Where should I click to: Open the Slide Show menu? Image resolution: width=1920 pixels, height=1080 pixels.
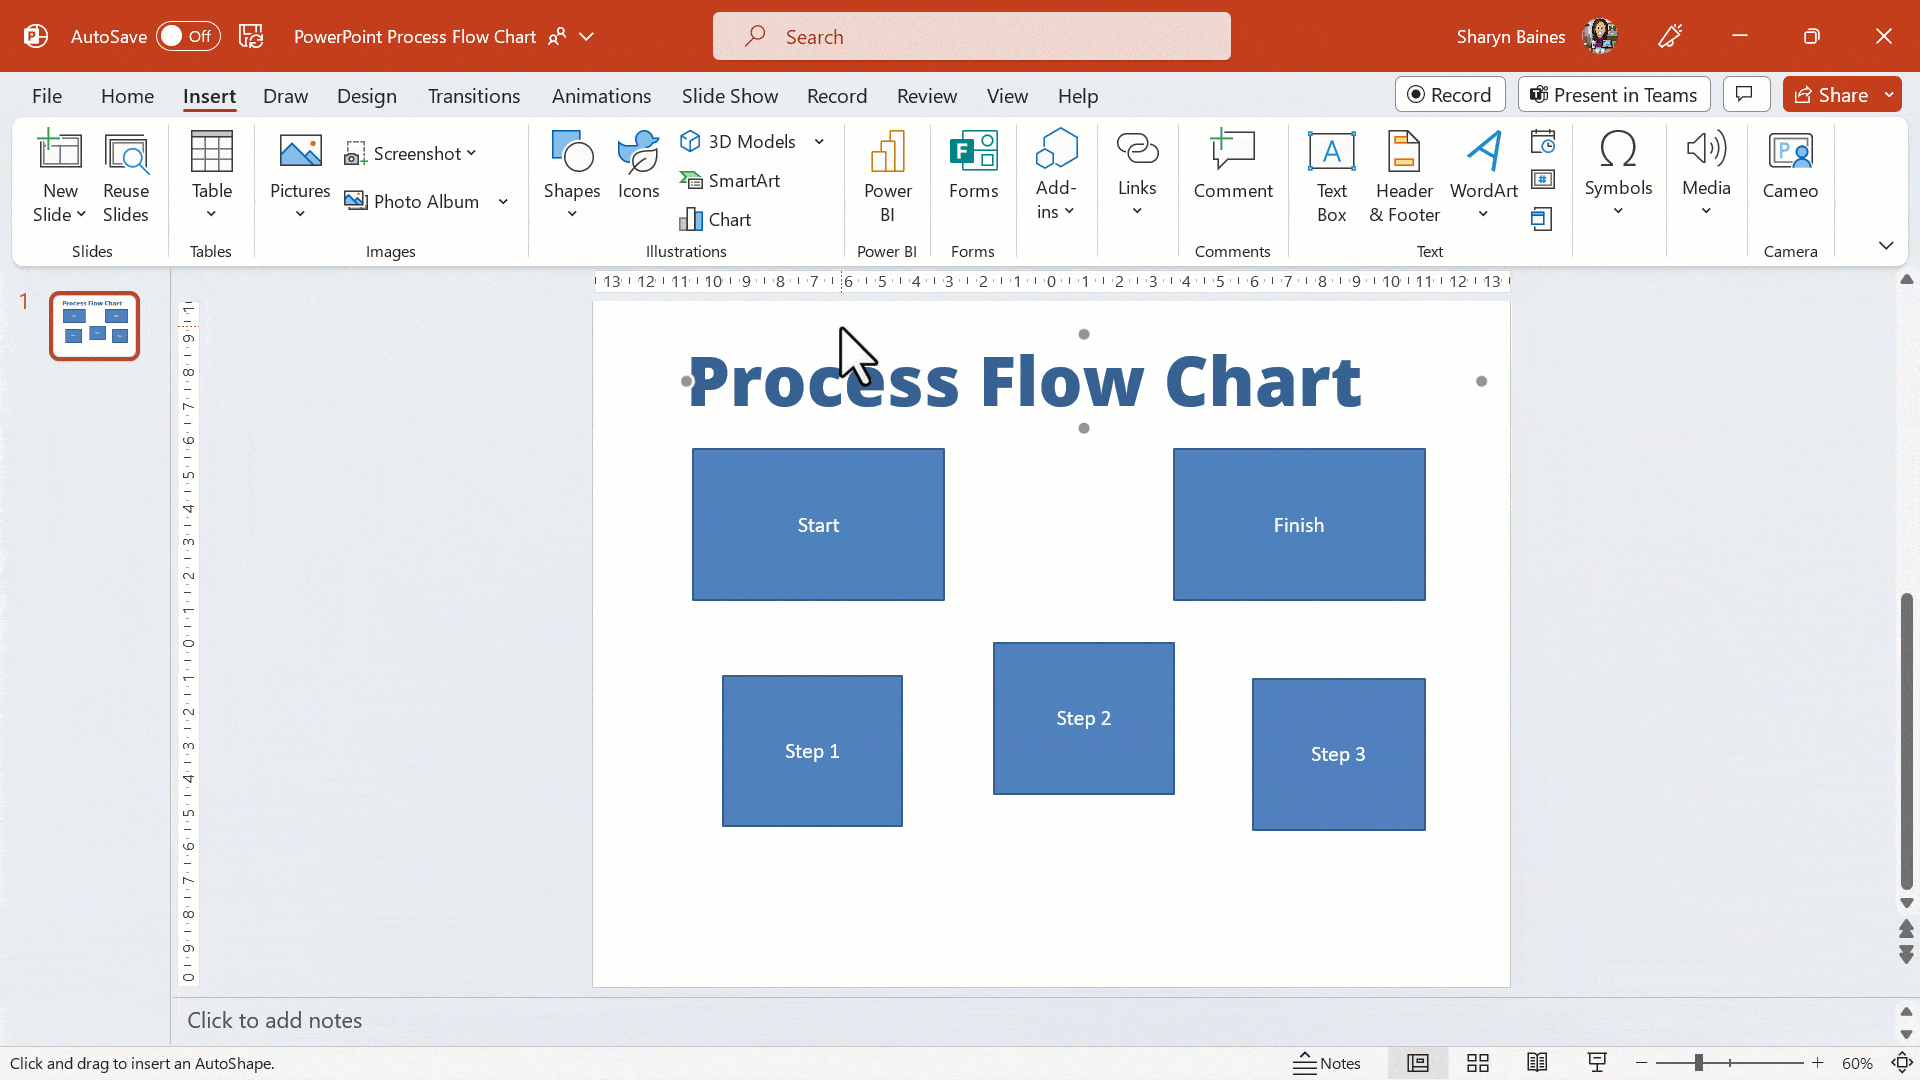point(729,95)
